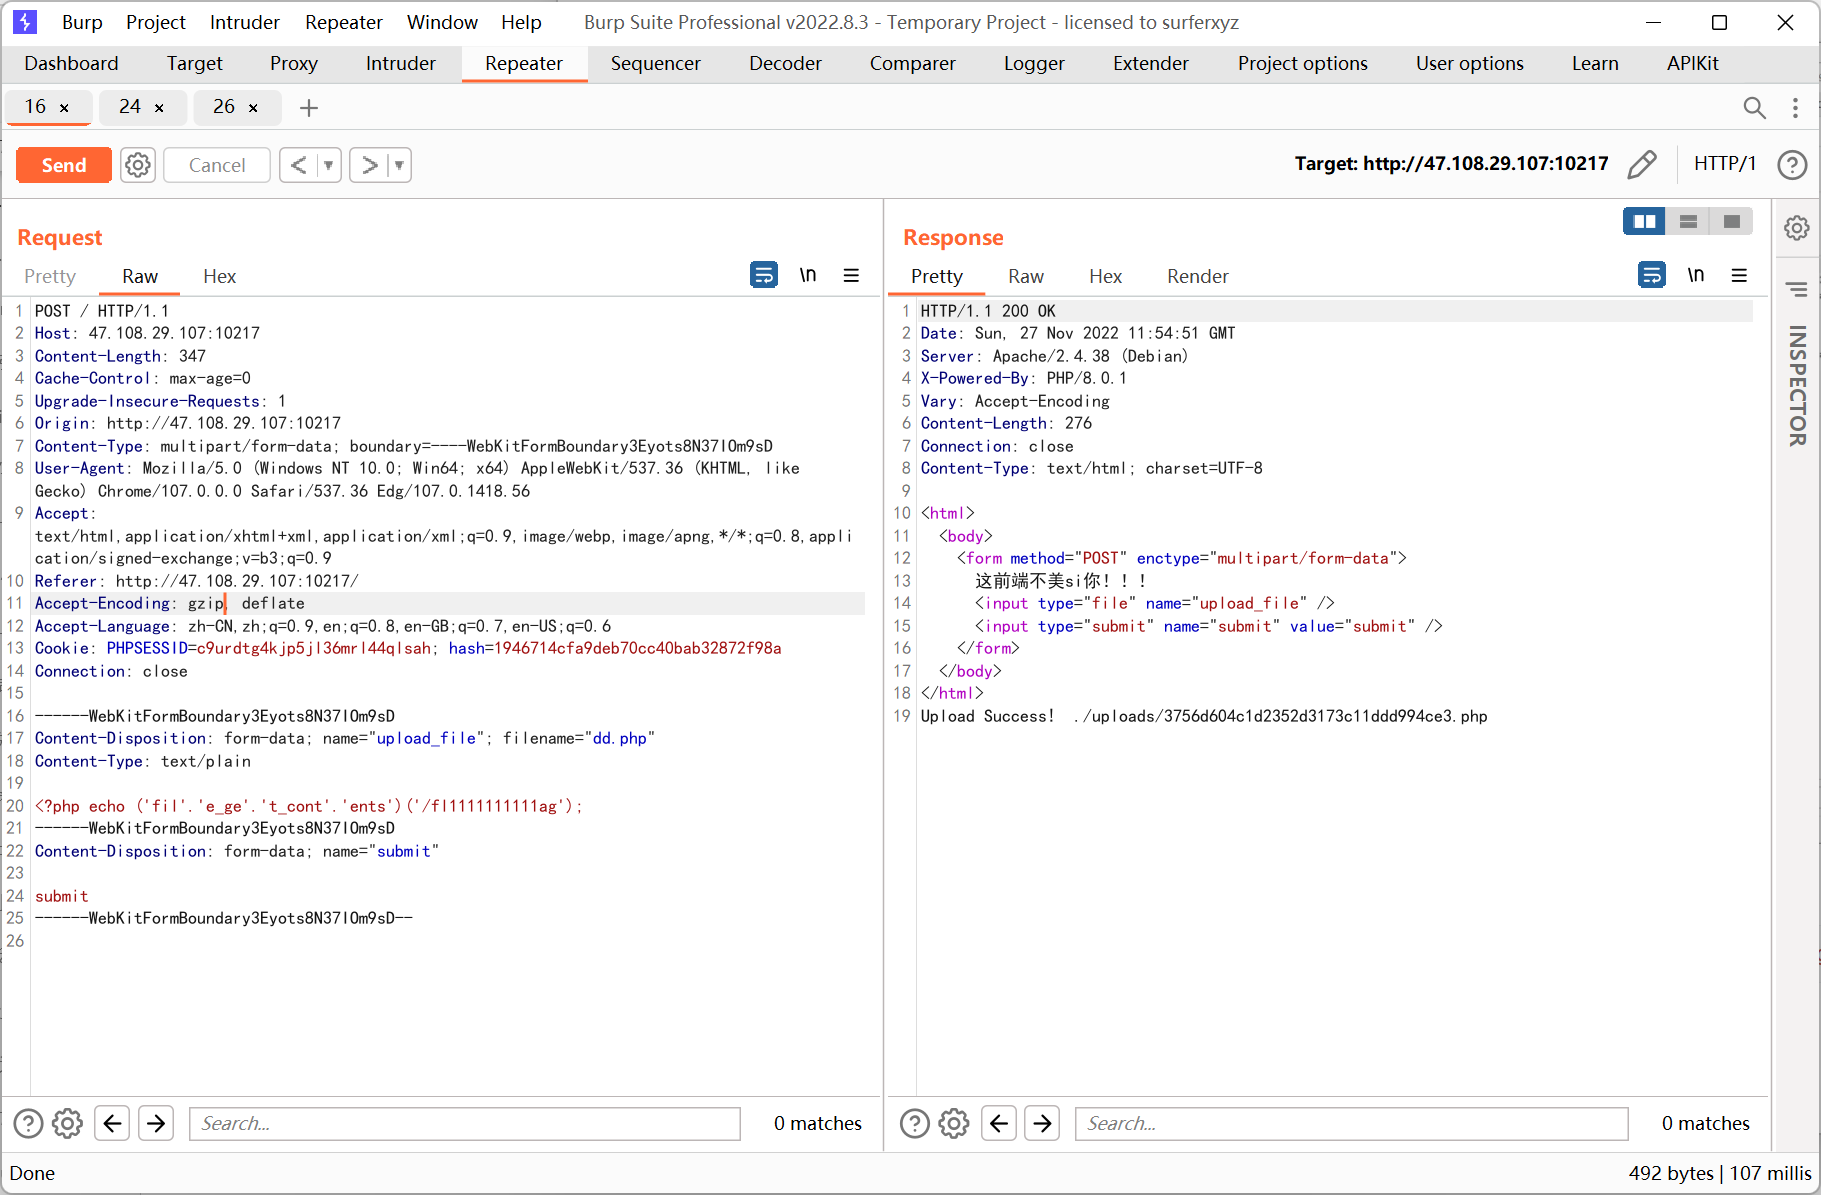This screenshot has width=1821, height=1195.
Task: Toggle word wrap in the Response editor
Action: tap(1651, 275)
